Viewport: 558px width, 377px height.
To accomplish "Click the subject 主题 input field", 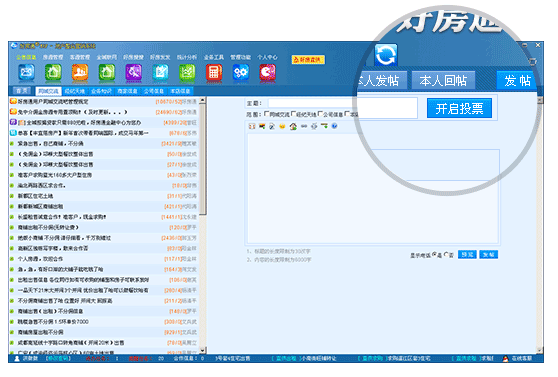I will (343, 103).
